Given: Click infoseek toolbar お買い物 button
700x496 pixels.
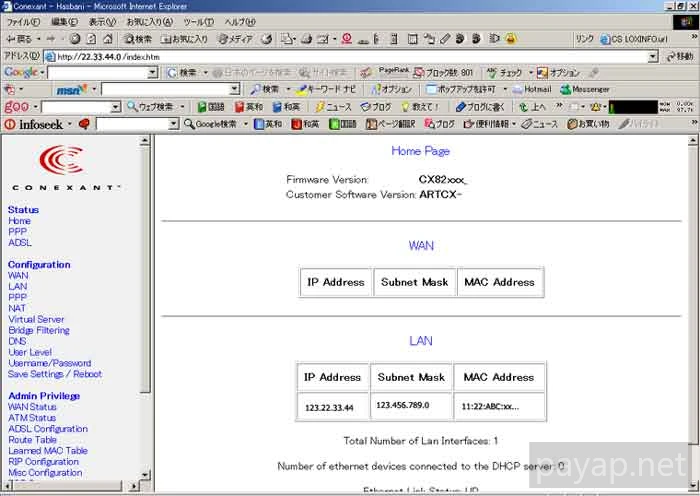Looking at the screenshot, I should (588, 124).
